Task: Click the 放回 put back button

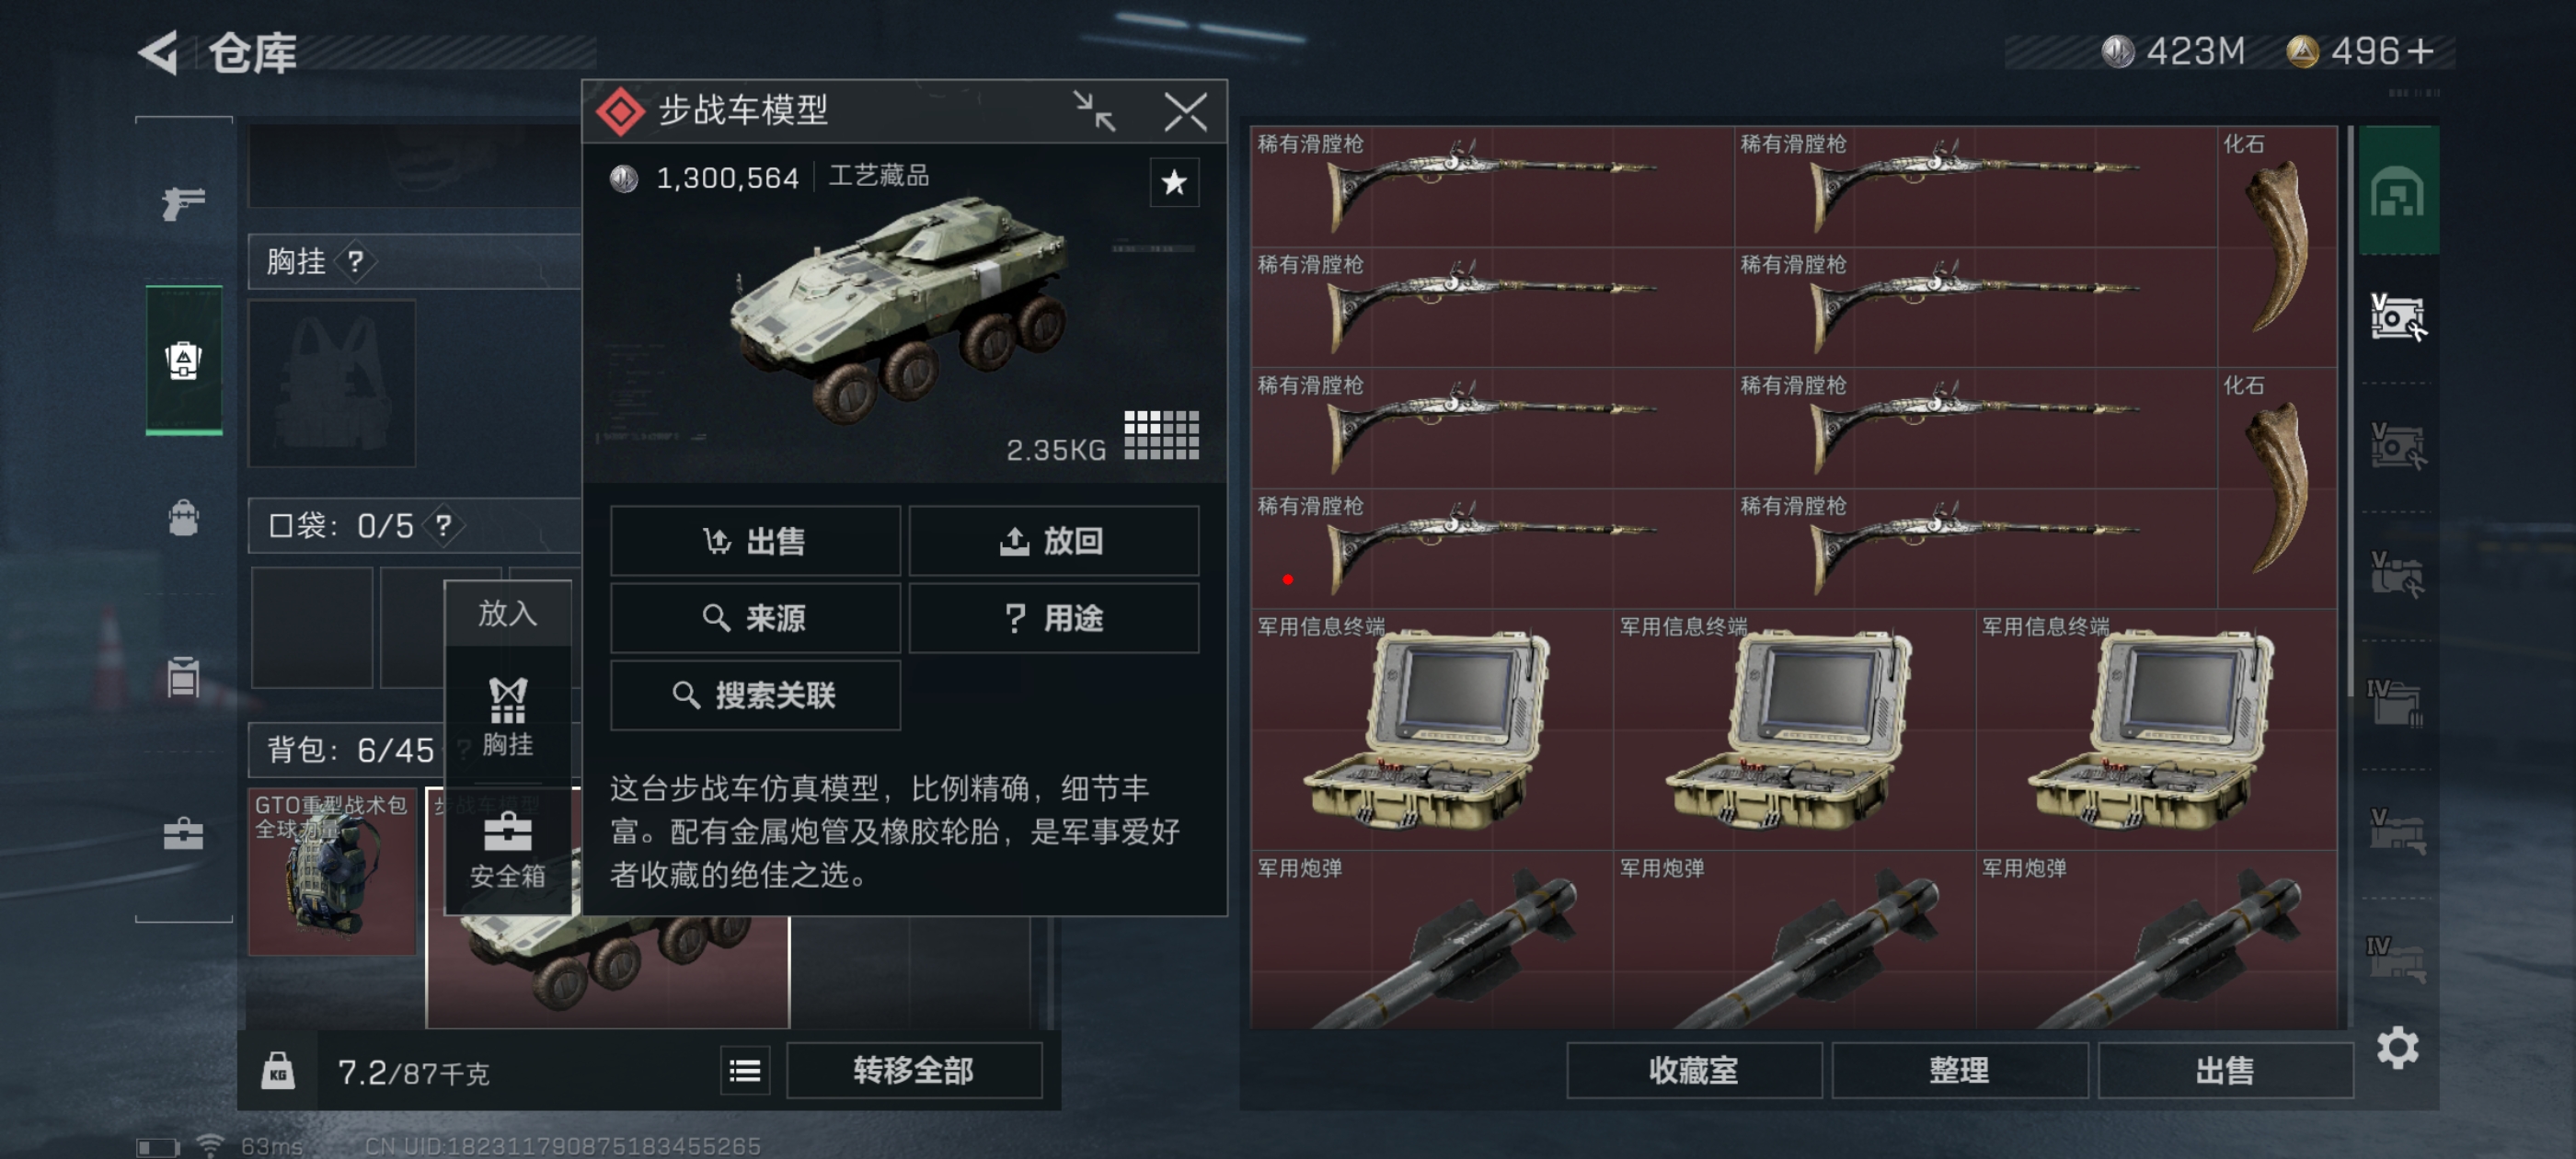Action: [1053, 541]
